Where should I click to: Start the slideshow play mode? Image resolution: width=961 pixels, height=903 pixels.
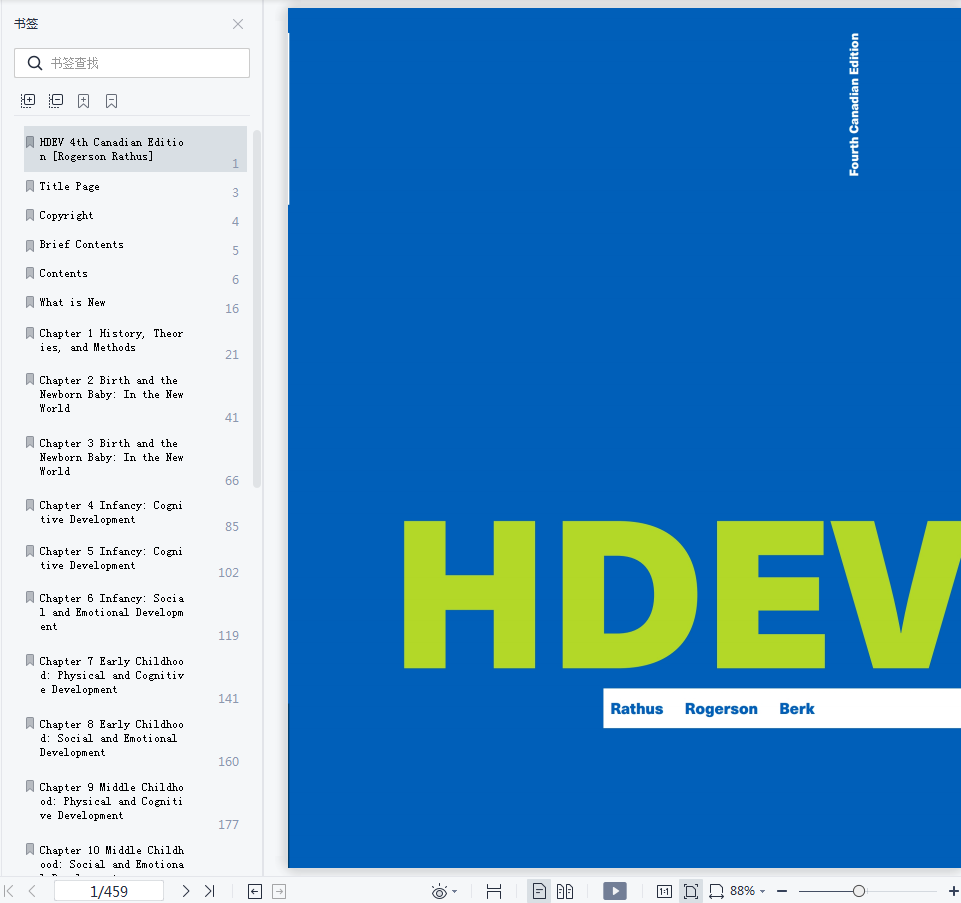tap(615, 891)
